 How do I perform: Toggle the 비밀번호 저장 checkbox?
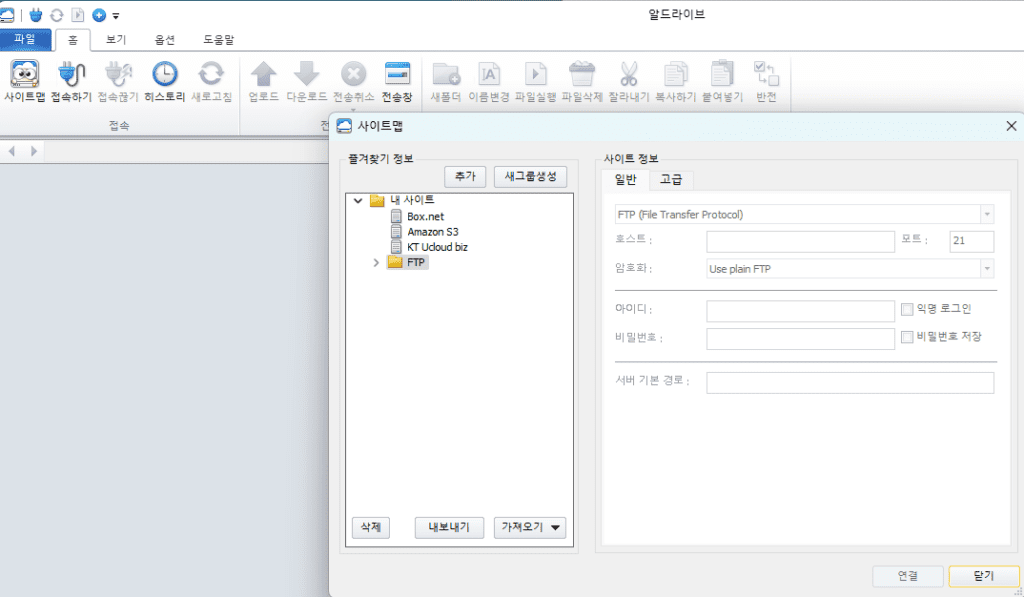click(906, 337)
